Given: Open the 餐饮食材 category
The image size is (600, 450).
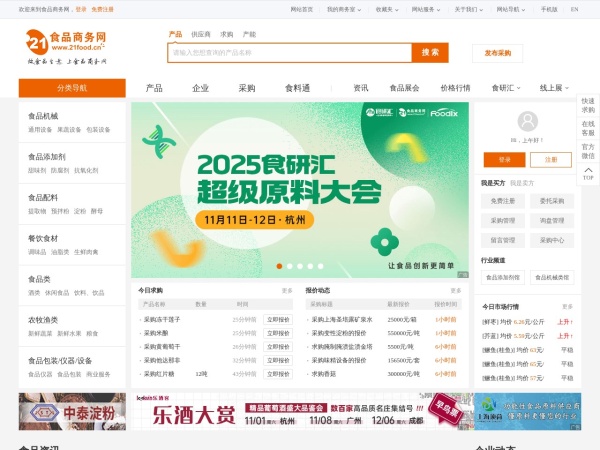Looking at the screenshot, I should (x=43, y=238).
